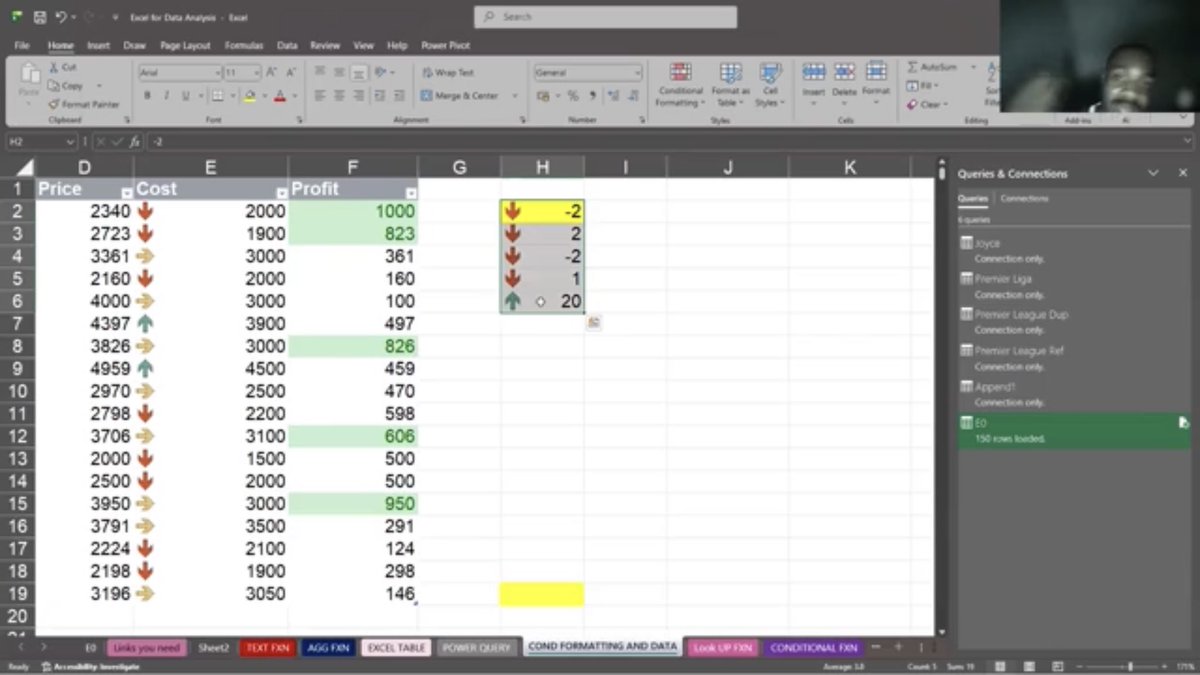The image size is (1200, 675).
Task: Open the TEXT FXN sheet tab
Action: pos(268,648)
